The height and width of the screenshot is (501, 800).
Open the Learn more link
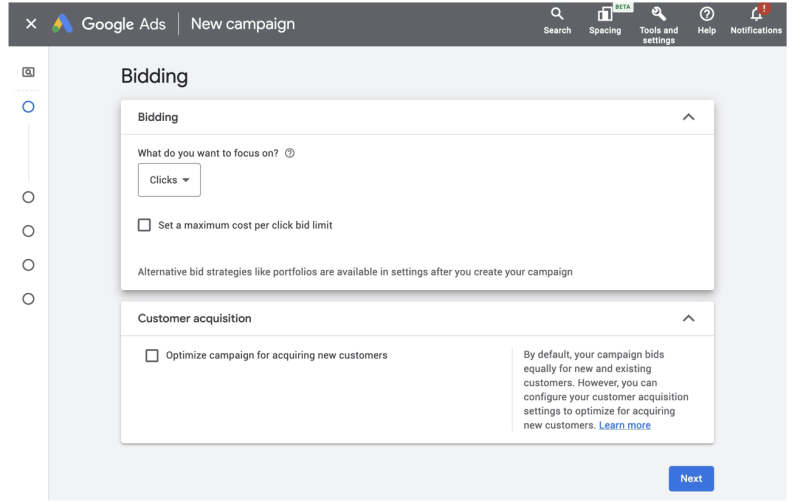click(x=624, y=425)
